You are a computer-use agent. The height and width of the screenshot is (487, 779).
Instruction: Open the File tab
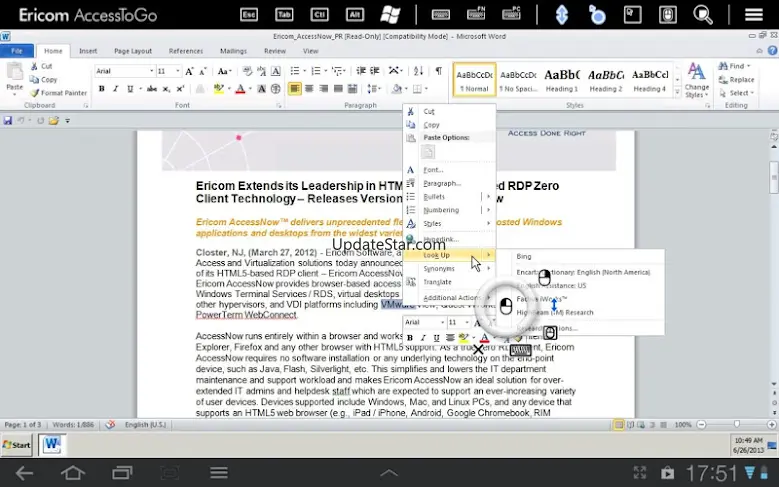[17, 51]
